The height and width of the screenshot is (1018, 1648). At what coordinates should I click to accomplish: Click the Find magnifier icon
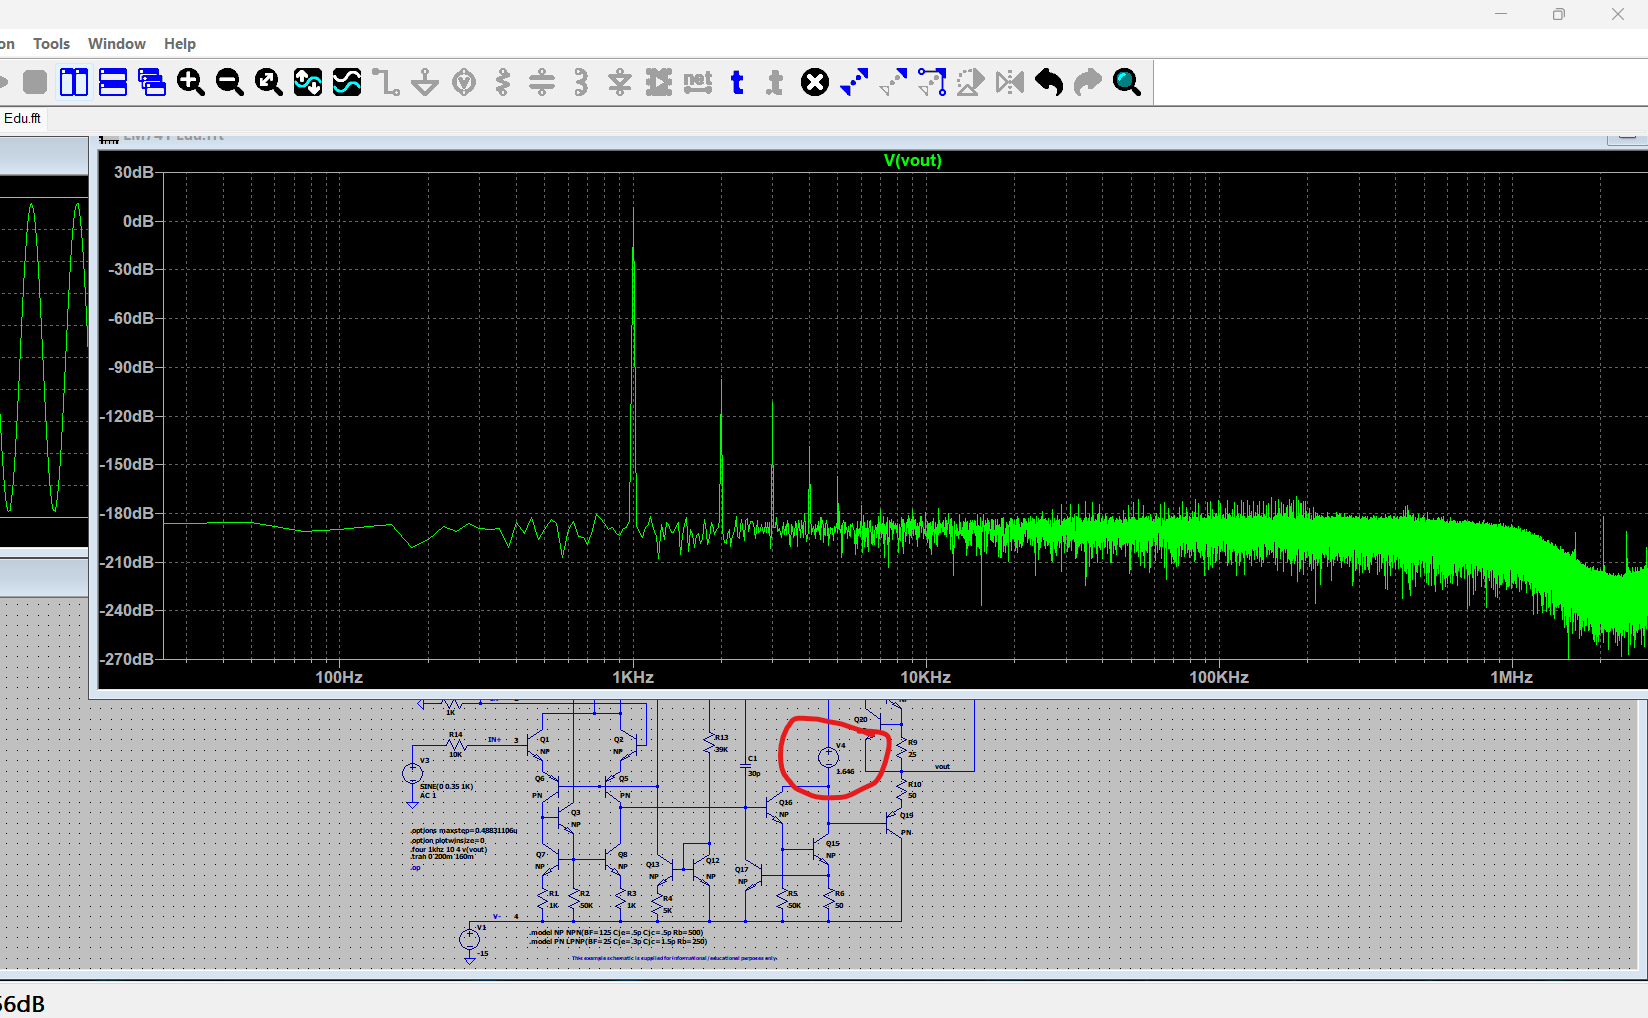(x=1127, y=82)
